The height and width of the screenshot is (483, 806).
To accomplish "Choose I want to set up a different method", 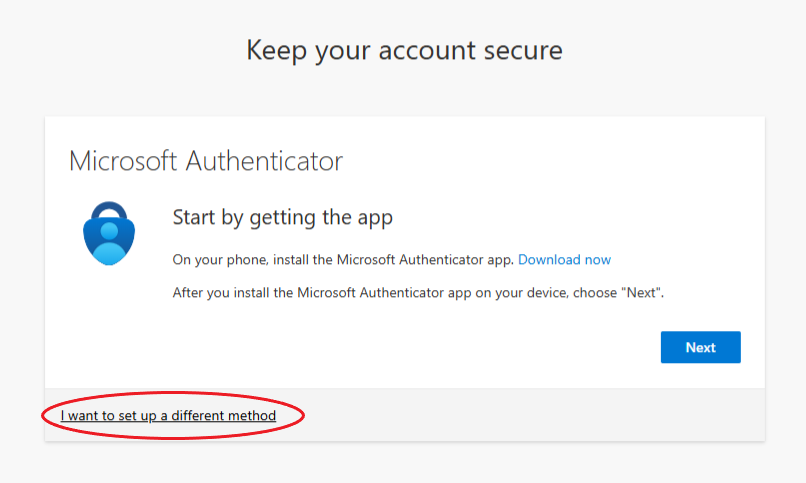I will (x=168, y=415).
